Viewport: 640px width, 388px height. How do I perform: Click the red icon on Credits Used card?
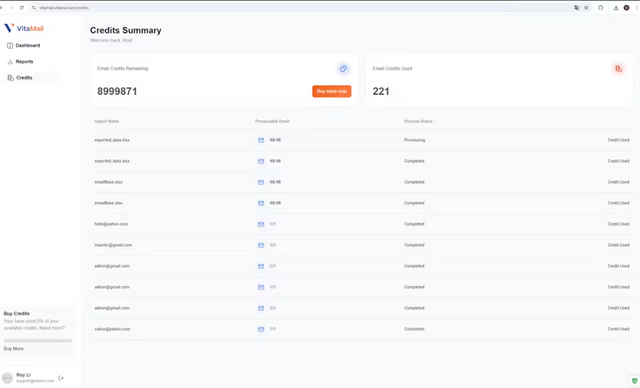tap(618, 69)
